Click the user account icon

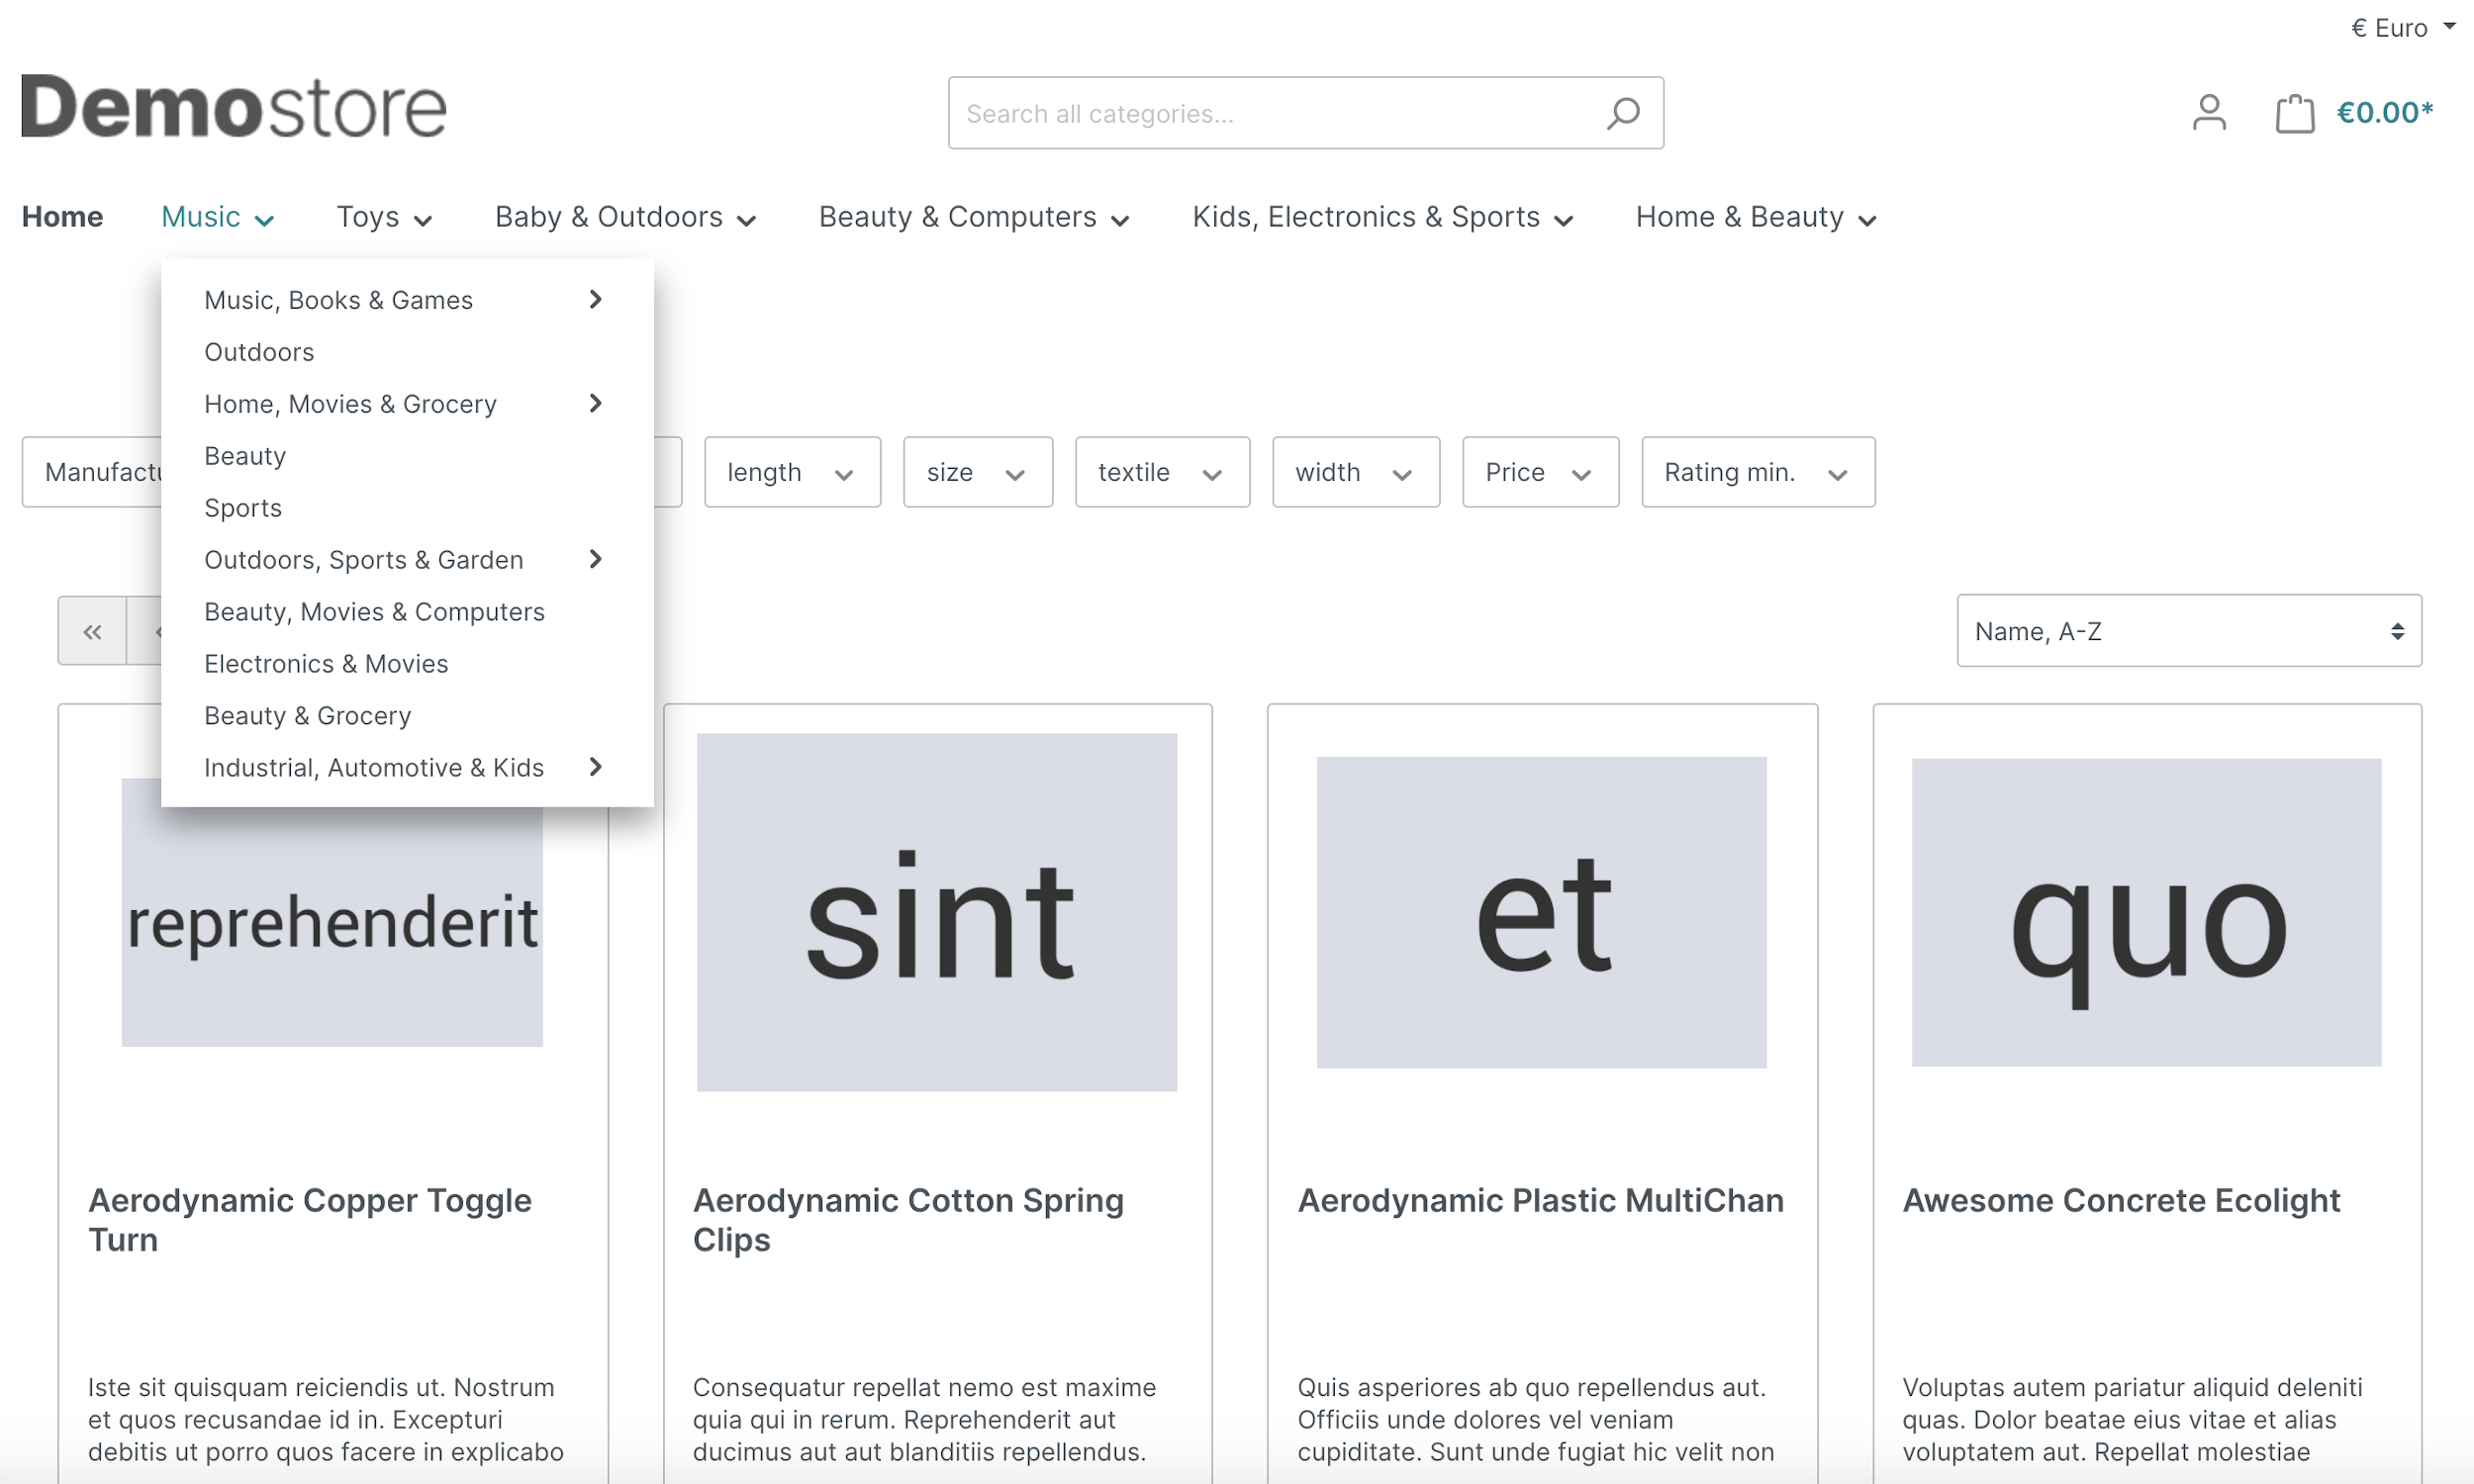click(x=2209, y=111)
